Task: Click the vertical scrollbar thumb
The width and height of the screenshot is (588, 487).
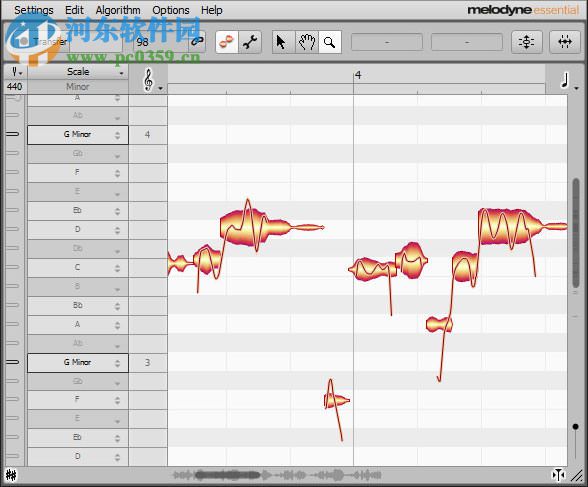Action: point(576,233)
